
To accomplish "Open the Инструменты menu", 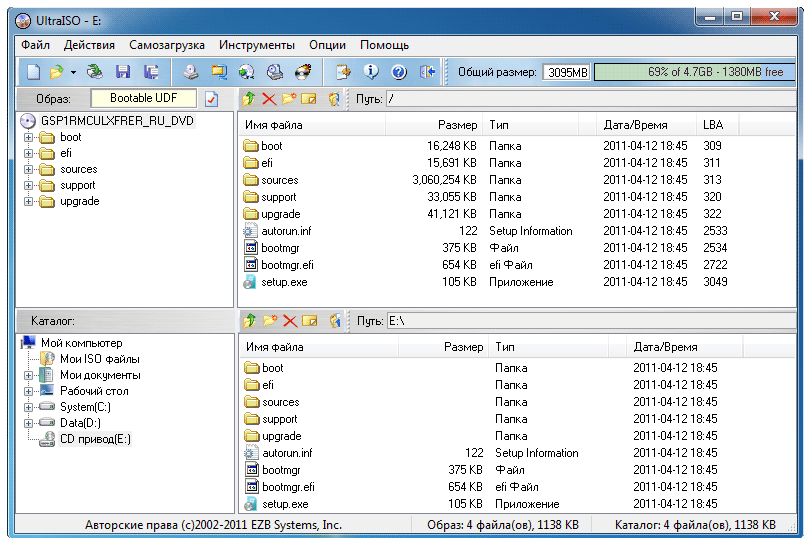I will 257,45.
